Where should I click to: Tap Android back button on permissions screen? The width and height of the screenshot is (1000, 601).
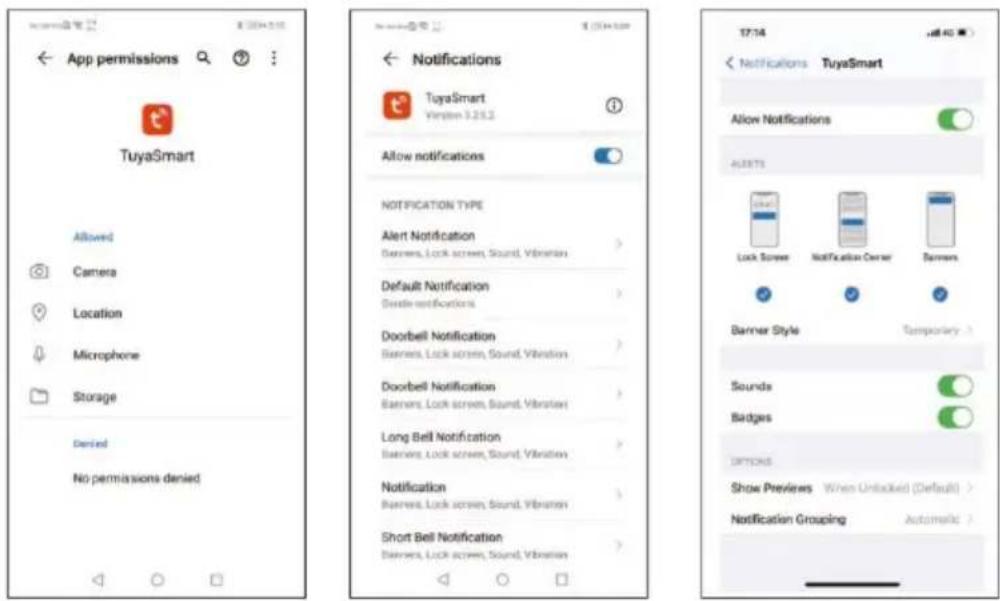click(x=98, y=579)
